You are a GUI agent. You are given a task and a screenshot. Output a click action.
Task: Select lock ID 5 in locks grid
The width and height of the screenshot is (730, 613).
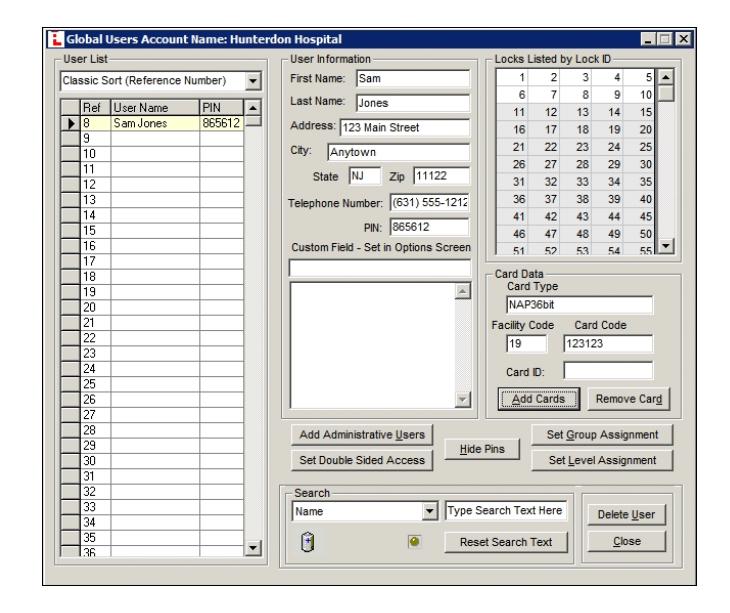pos(639,77)
